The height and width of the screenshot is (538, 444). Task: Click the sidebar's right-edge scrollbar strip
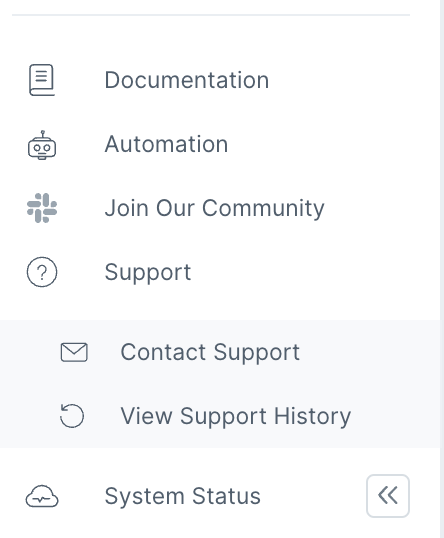pyautogui.click(x=442, y=269)
